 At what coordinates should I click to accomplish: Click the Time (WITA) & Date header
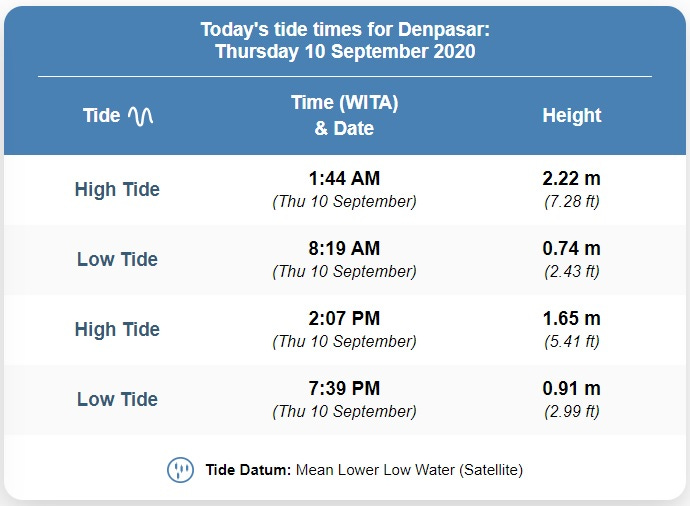(345, 115)
